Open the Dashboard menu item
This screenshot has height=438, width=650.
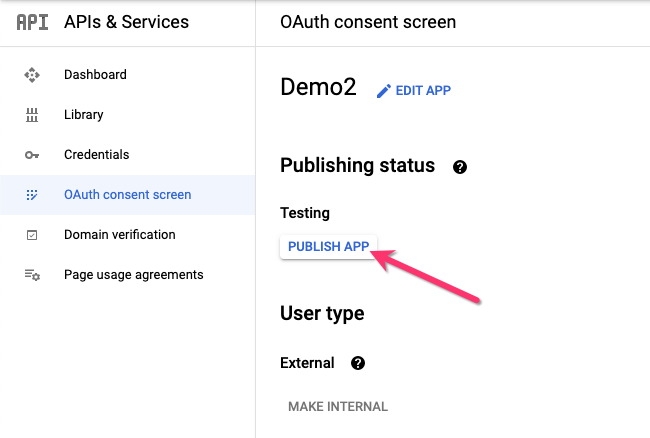coord(95,75)
